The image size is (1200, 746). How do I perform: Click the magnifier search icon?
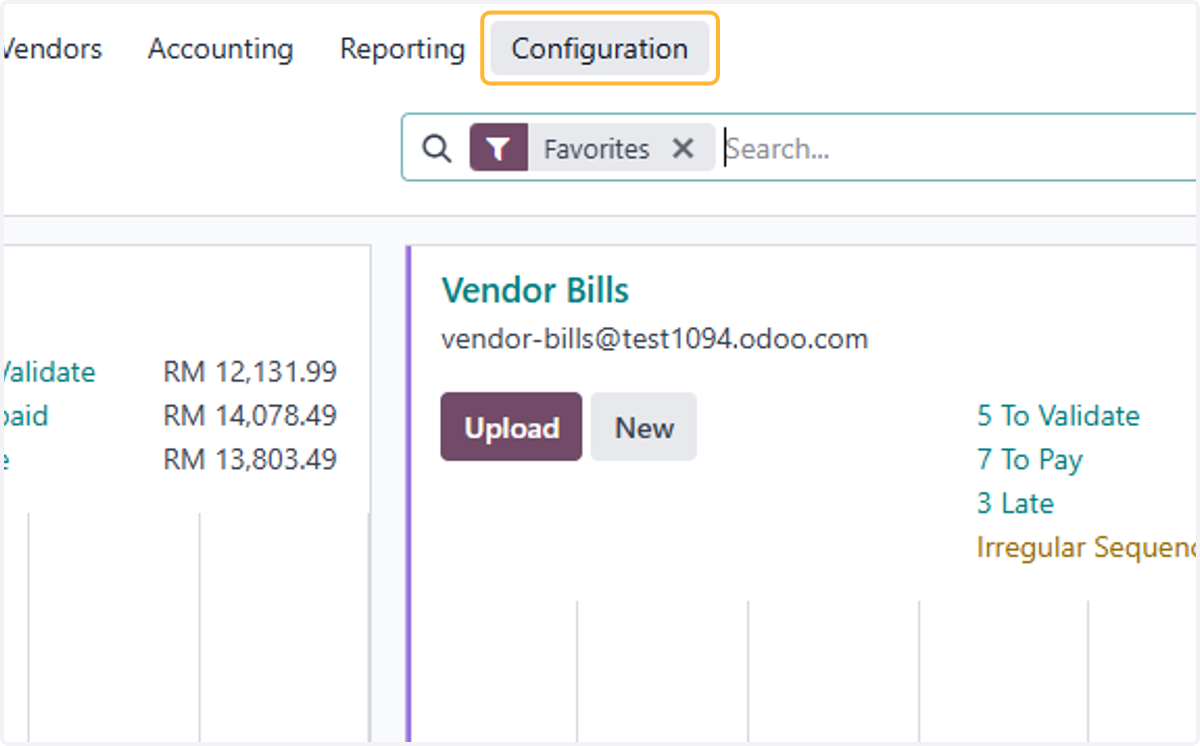tap(436, 148)
